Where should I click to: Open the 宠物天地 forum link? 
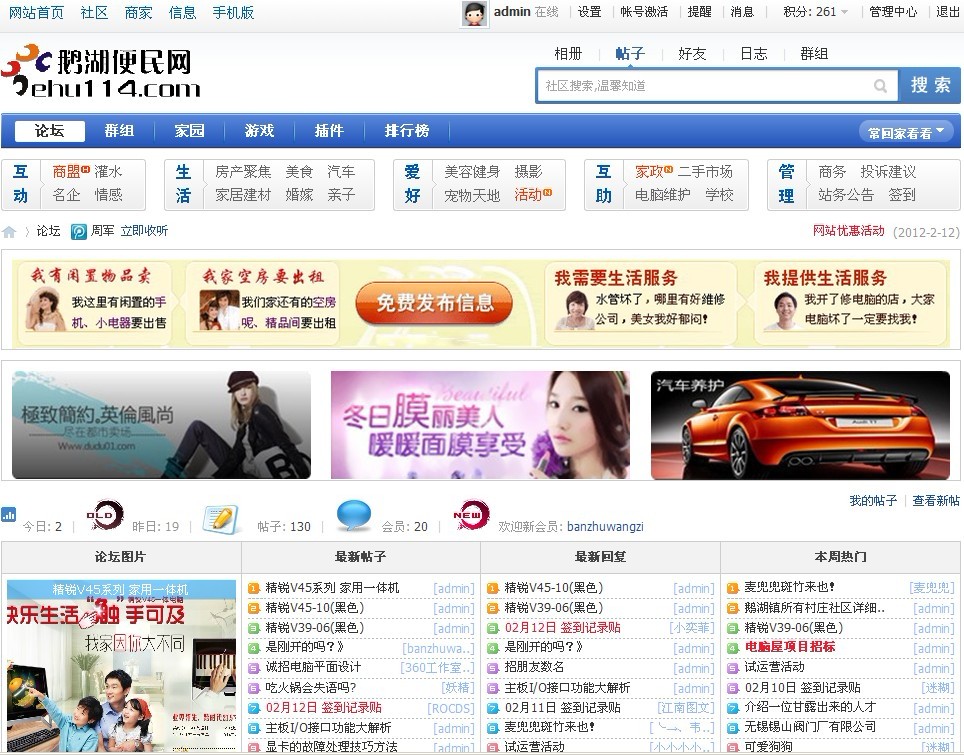point(472,196)
